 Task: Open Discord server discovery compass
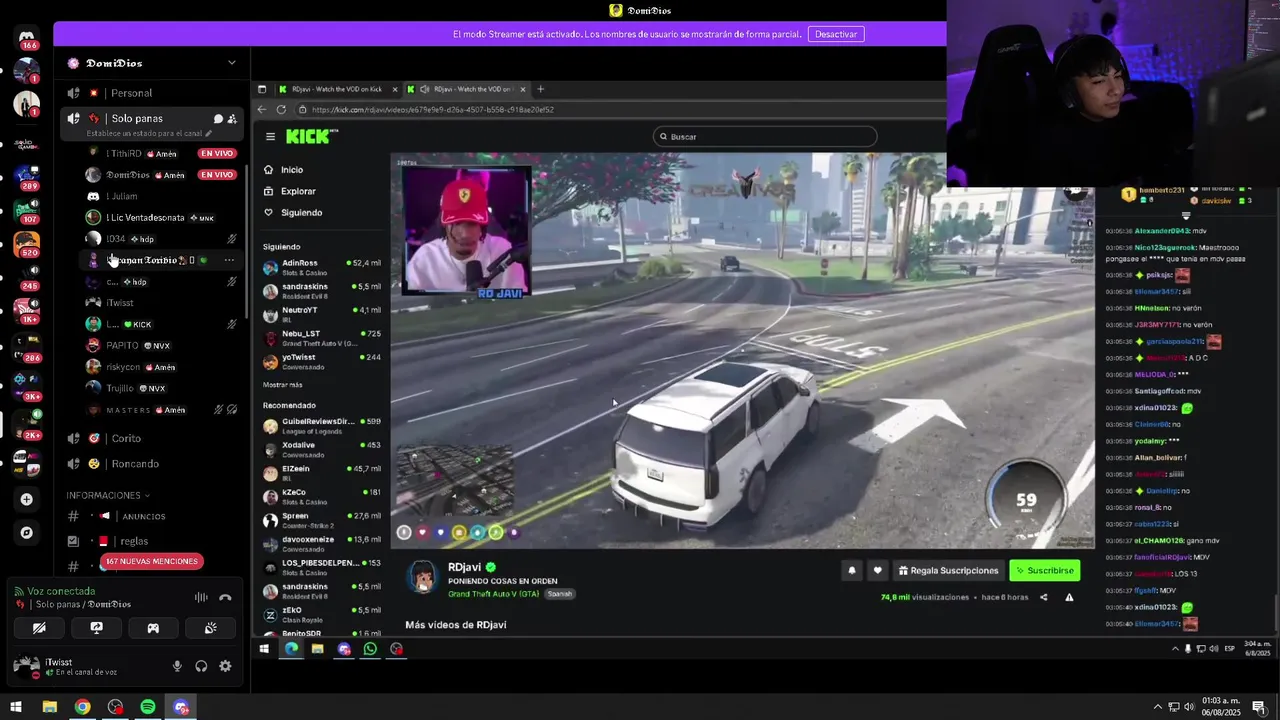[27, 533]
